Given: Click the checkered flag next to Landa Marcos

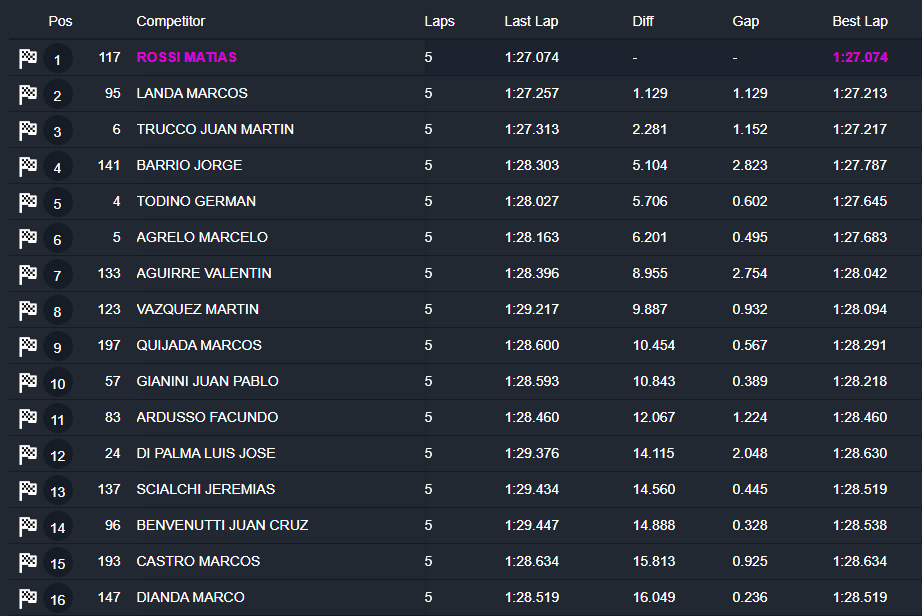Looking at the screenshot, I should (x=28, y=94).
